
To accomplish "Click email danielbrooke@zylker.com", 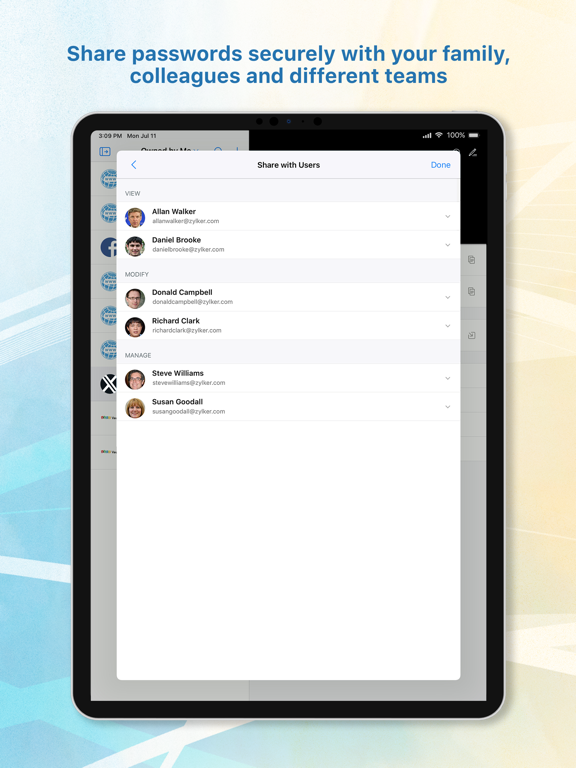I will (188, 249).
